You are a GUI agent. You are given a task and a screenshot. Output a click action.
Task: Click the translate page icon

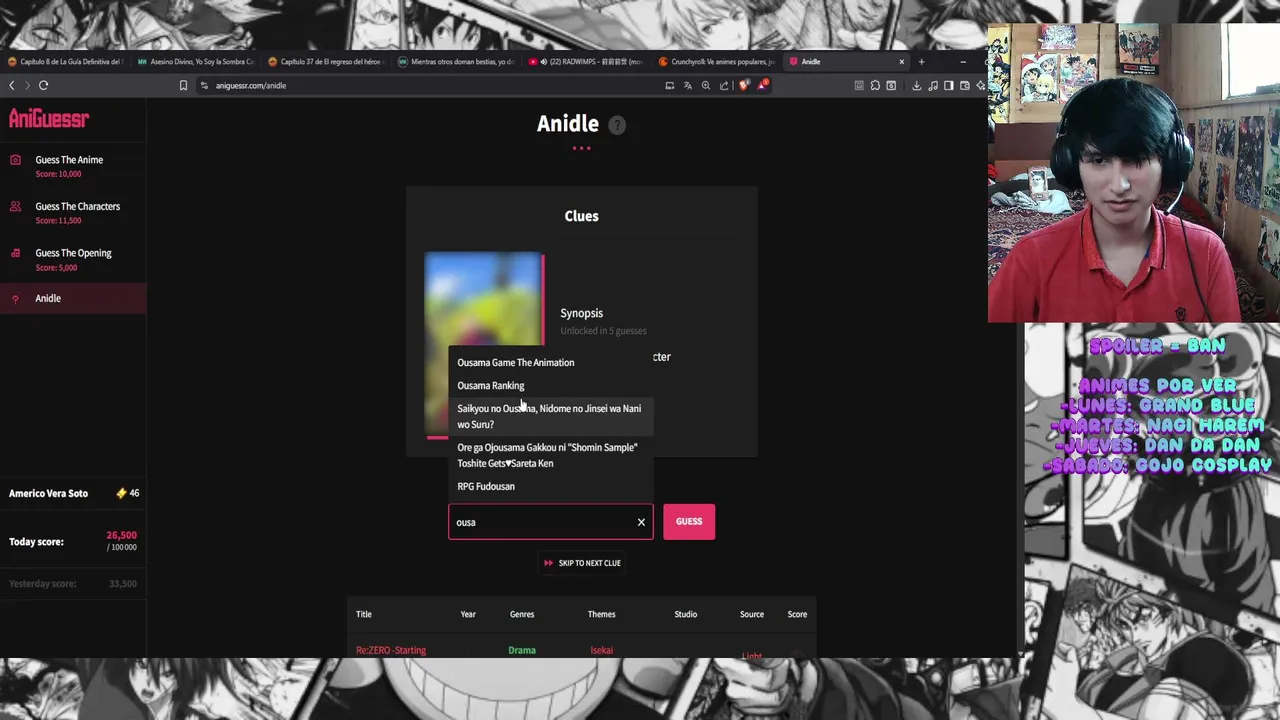[x=687, y=86]
